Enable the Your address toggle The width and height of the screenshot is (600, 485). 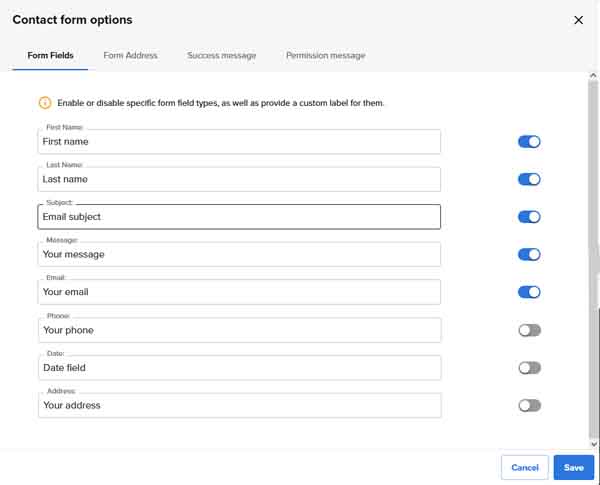(530, 405)
